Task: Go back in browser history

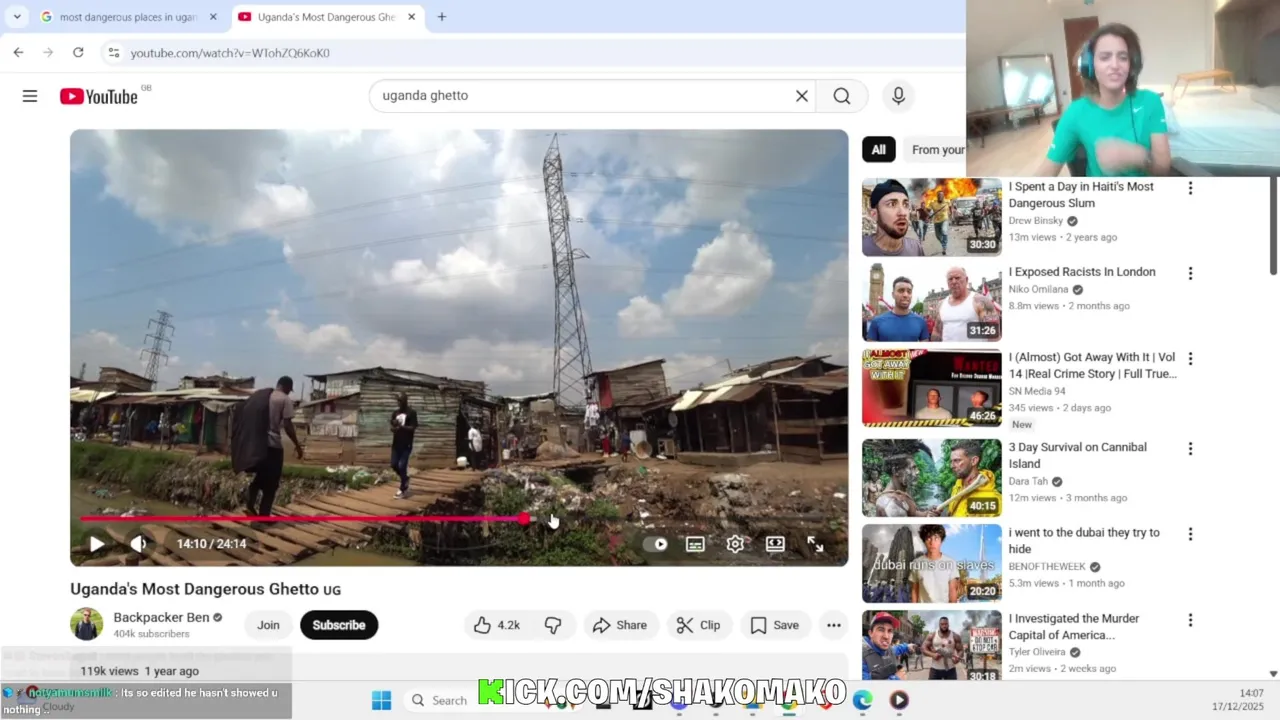Action: 18,53
